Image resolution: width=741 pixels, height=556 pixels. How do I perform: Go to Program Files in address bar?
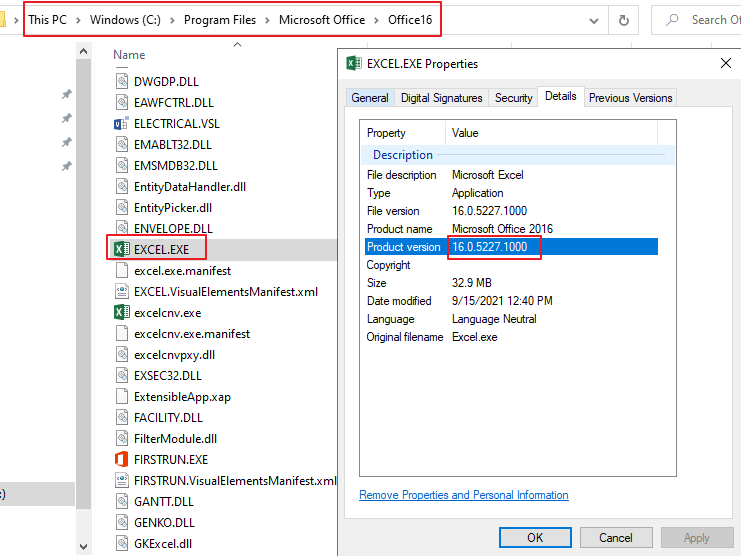tap(220, 20)
